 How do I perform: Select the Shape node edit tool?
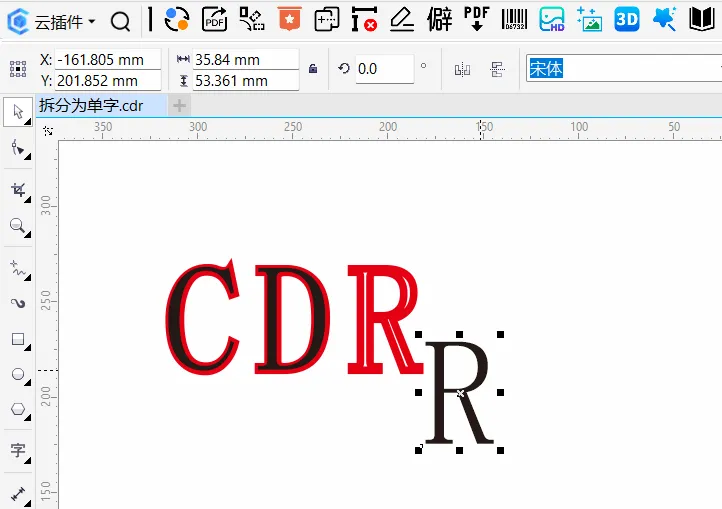(18, 148)
